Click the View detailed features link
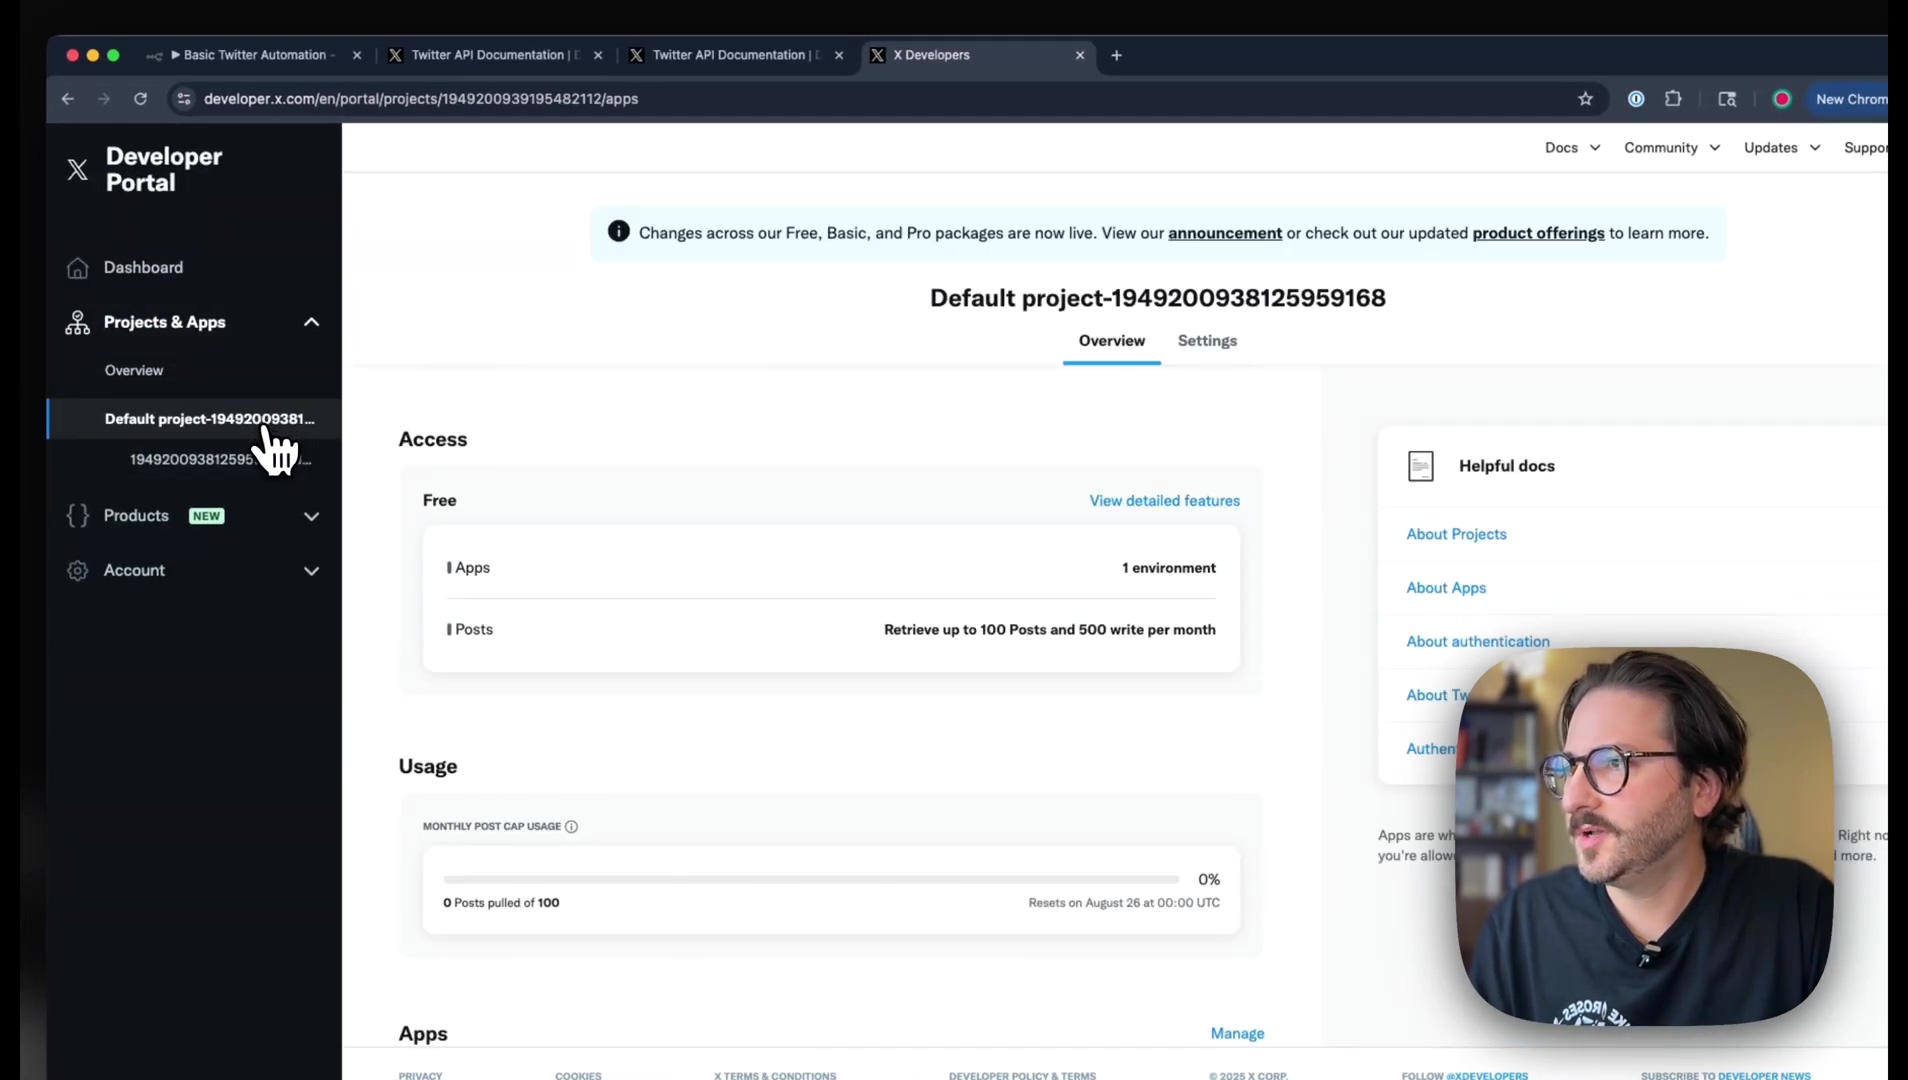The image size is (1908, 1080). coord(1164,500)
